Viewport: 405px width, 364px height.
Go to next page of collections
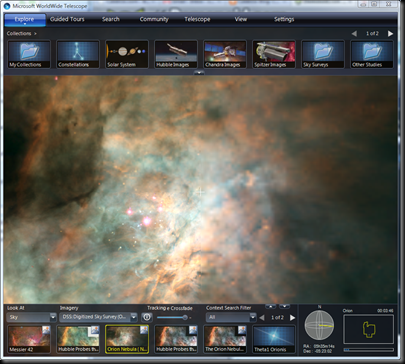coord(390,33)
